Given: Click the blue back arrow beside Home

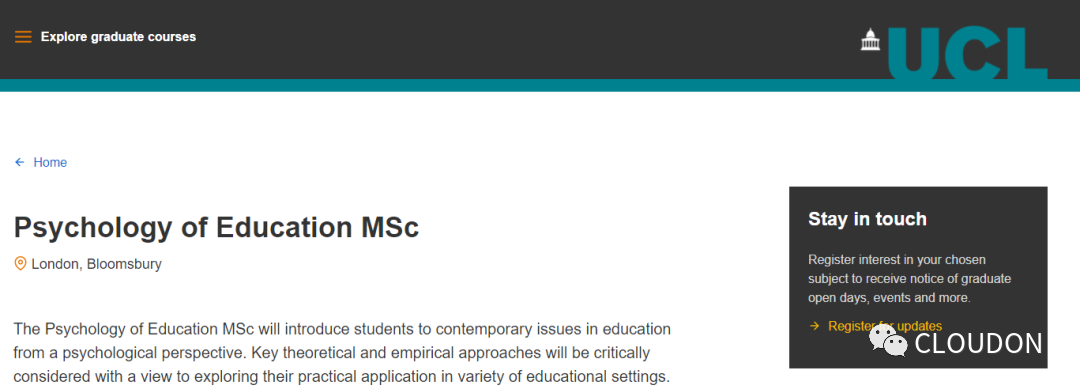Looking at the screenshot, I should pos(19,162).
